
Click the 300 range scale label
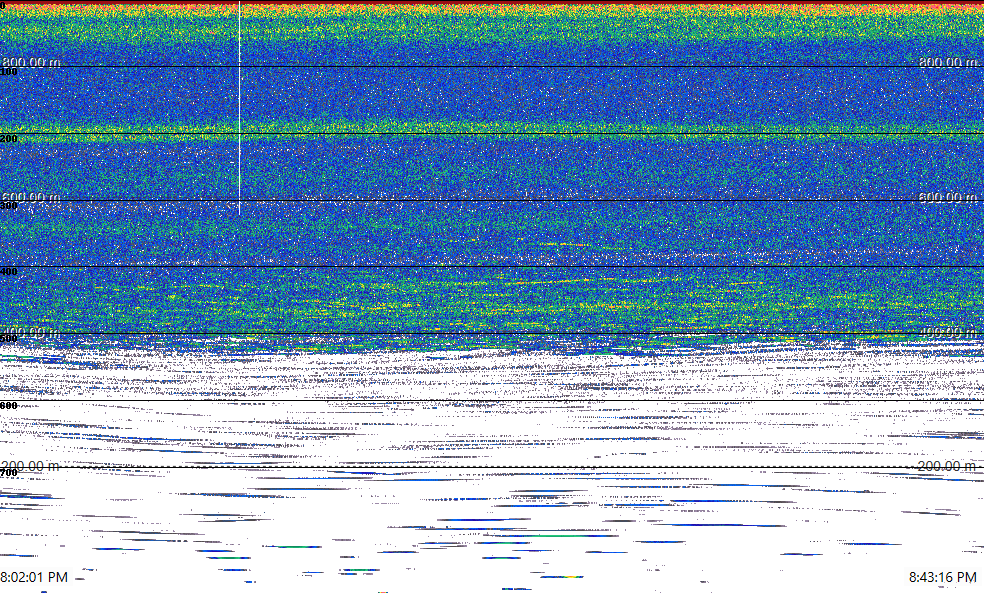[9, 206]
